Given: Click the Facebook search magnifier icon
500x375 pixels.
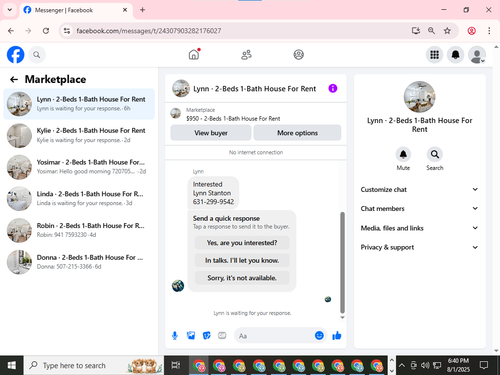Looking at the screenshot, I should click(x=37, y=55).
